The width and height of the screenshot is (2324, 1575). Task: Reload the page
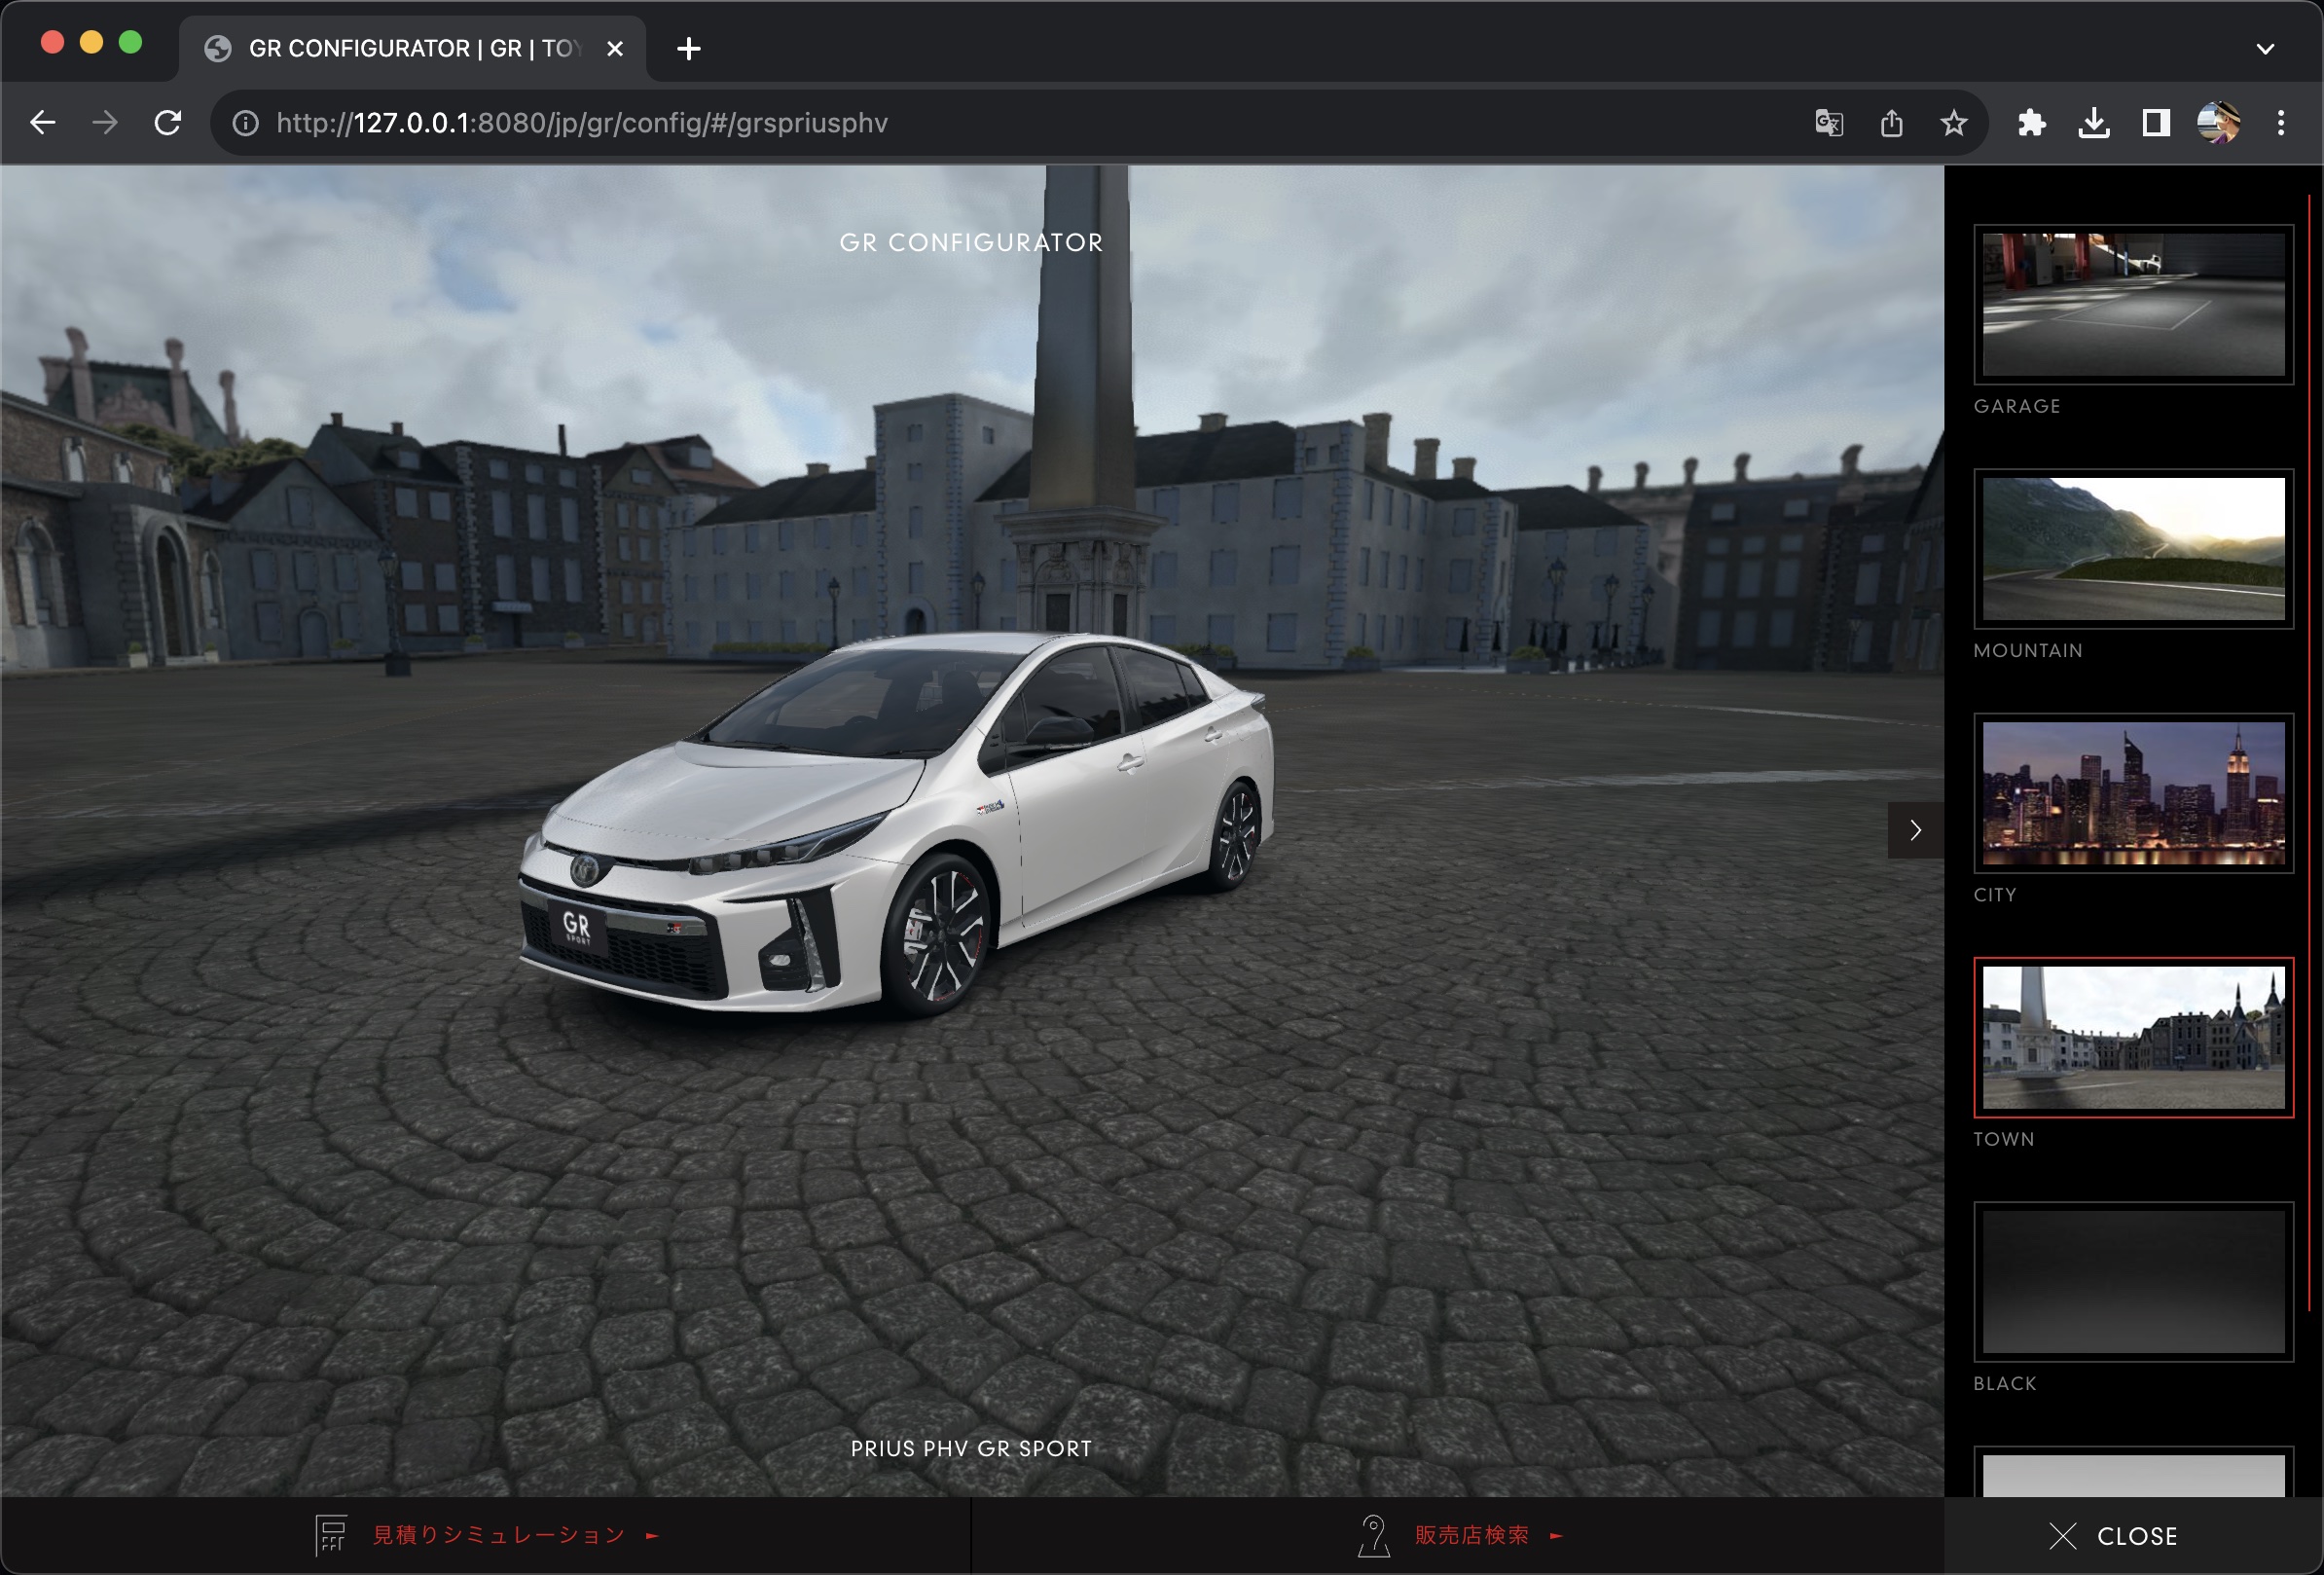pos(168,123)
